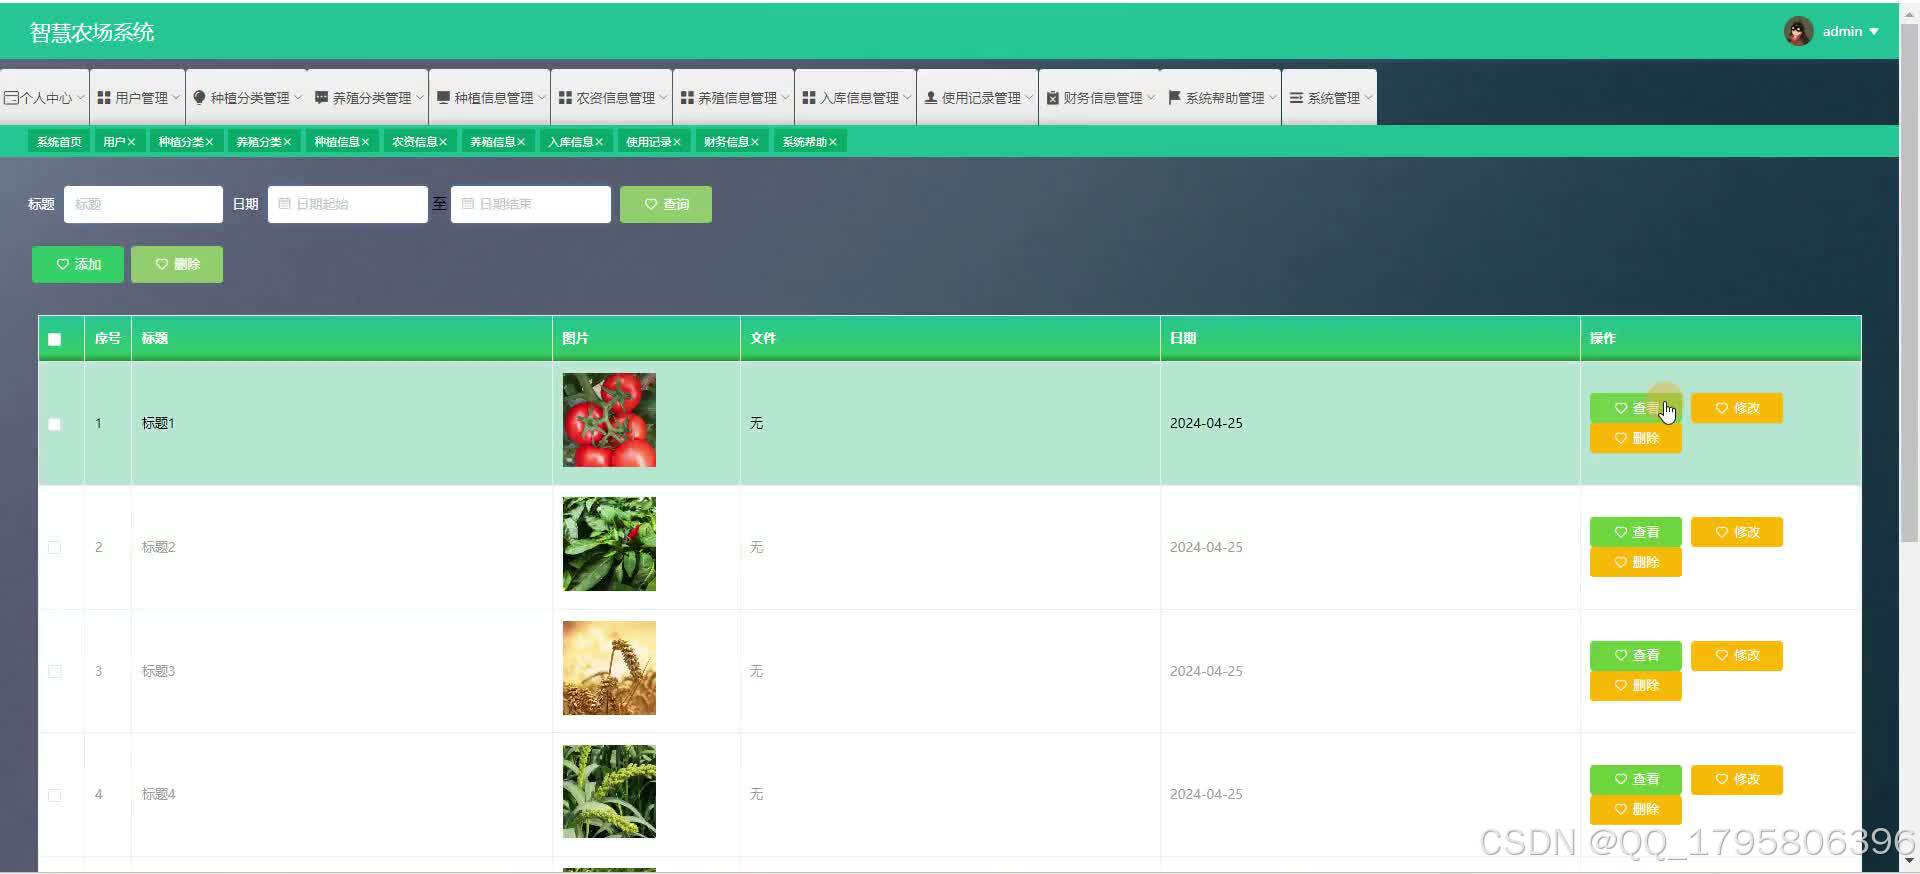Close the 用户 tab with its ×
Screen dimensions: 1920x874
(x=131, y=142)
